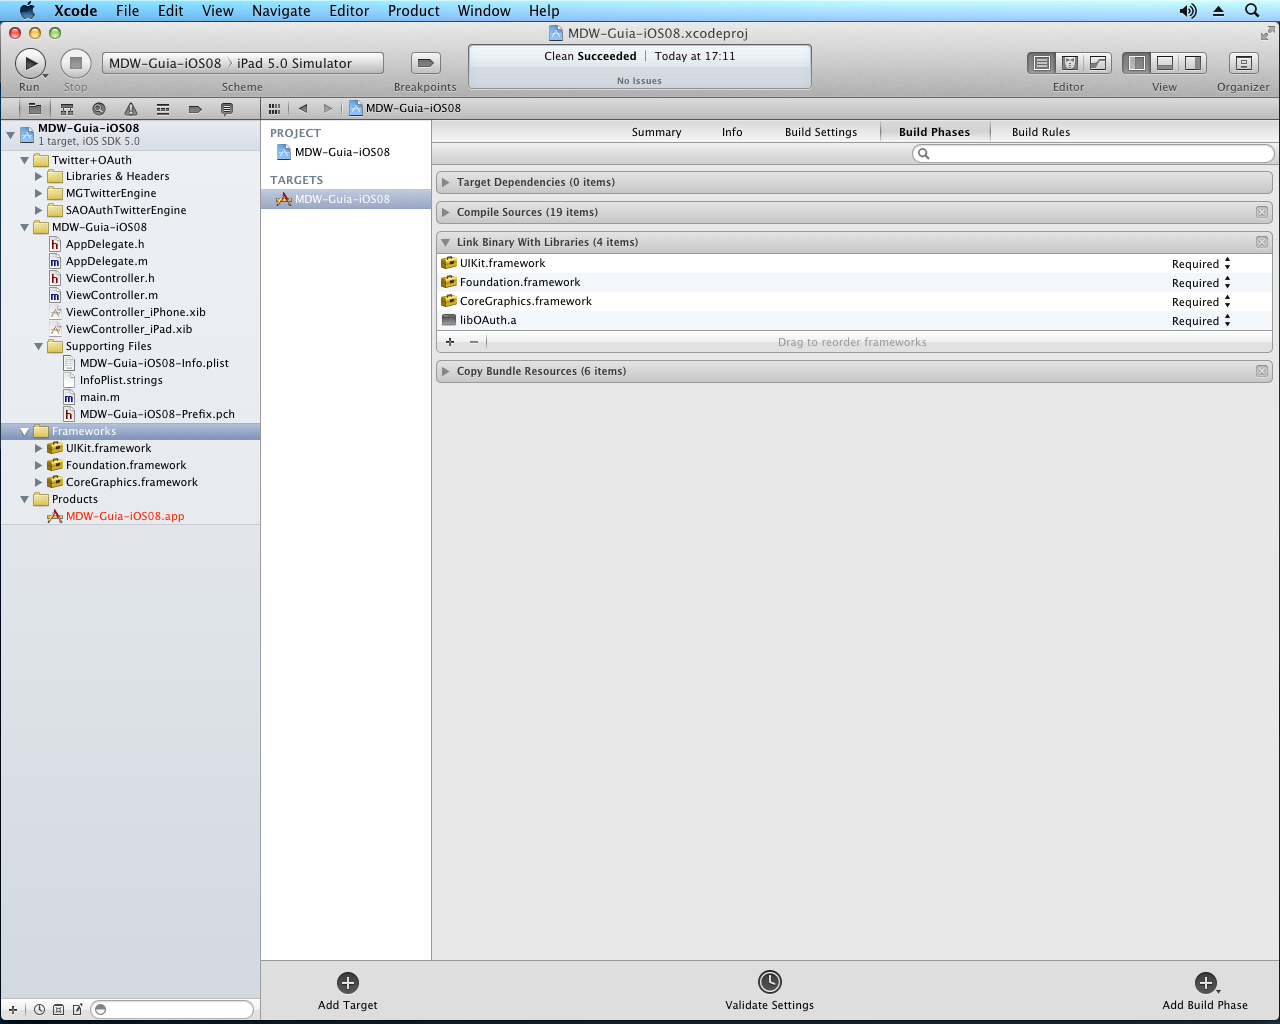Change Required setting for libOAuth.a
This screenshot has height=1024, width=1280.
(1201, 321)
